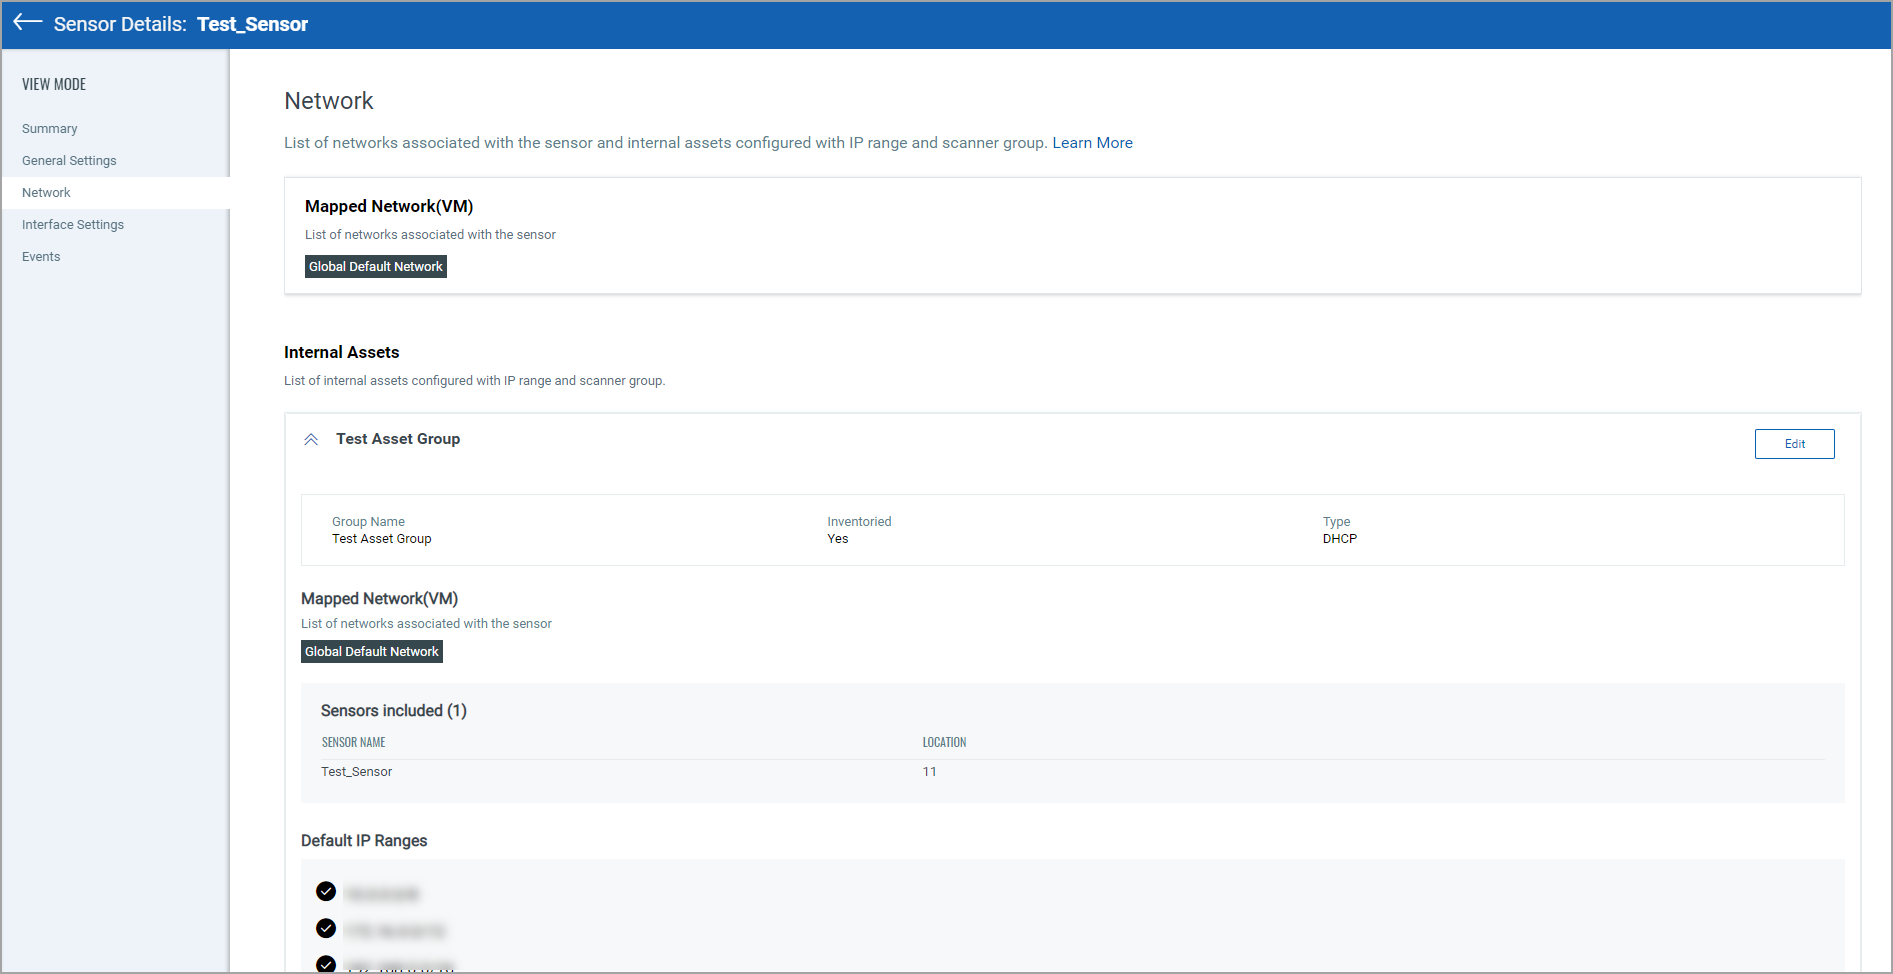
Task: Toggle the third checkmark under Default IP Ranges
Action: [x=326, y=964]
